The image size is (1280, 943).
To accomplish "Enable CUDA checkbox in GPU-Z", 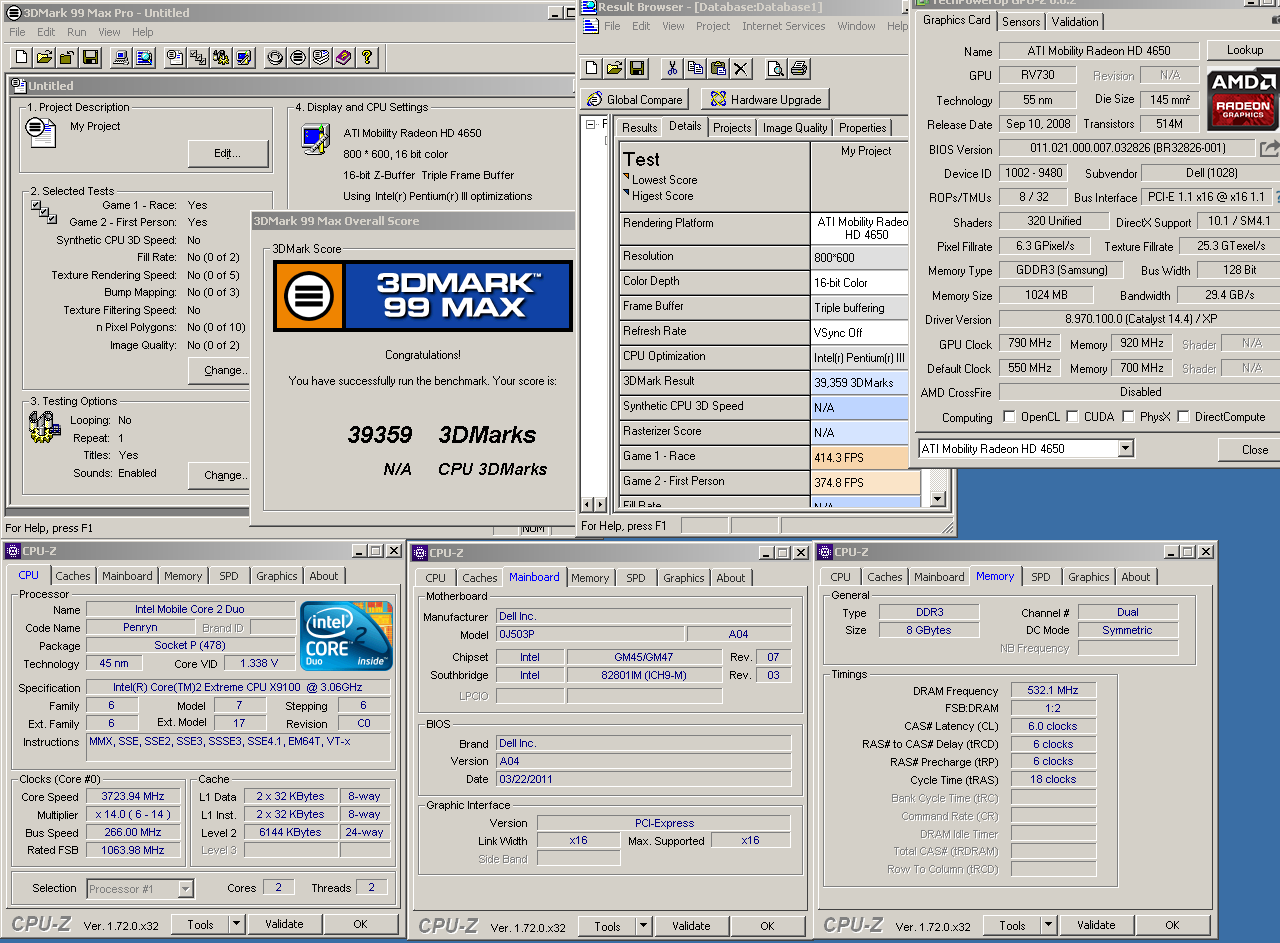I will tap(1072, 416).
